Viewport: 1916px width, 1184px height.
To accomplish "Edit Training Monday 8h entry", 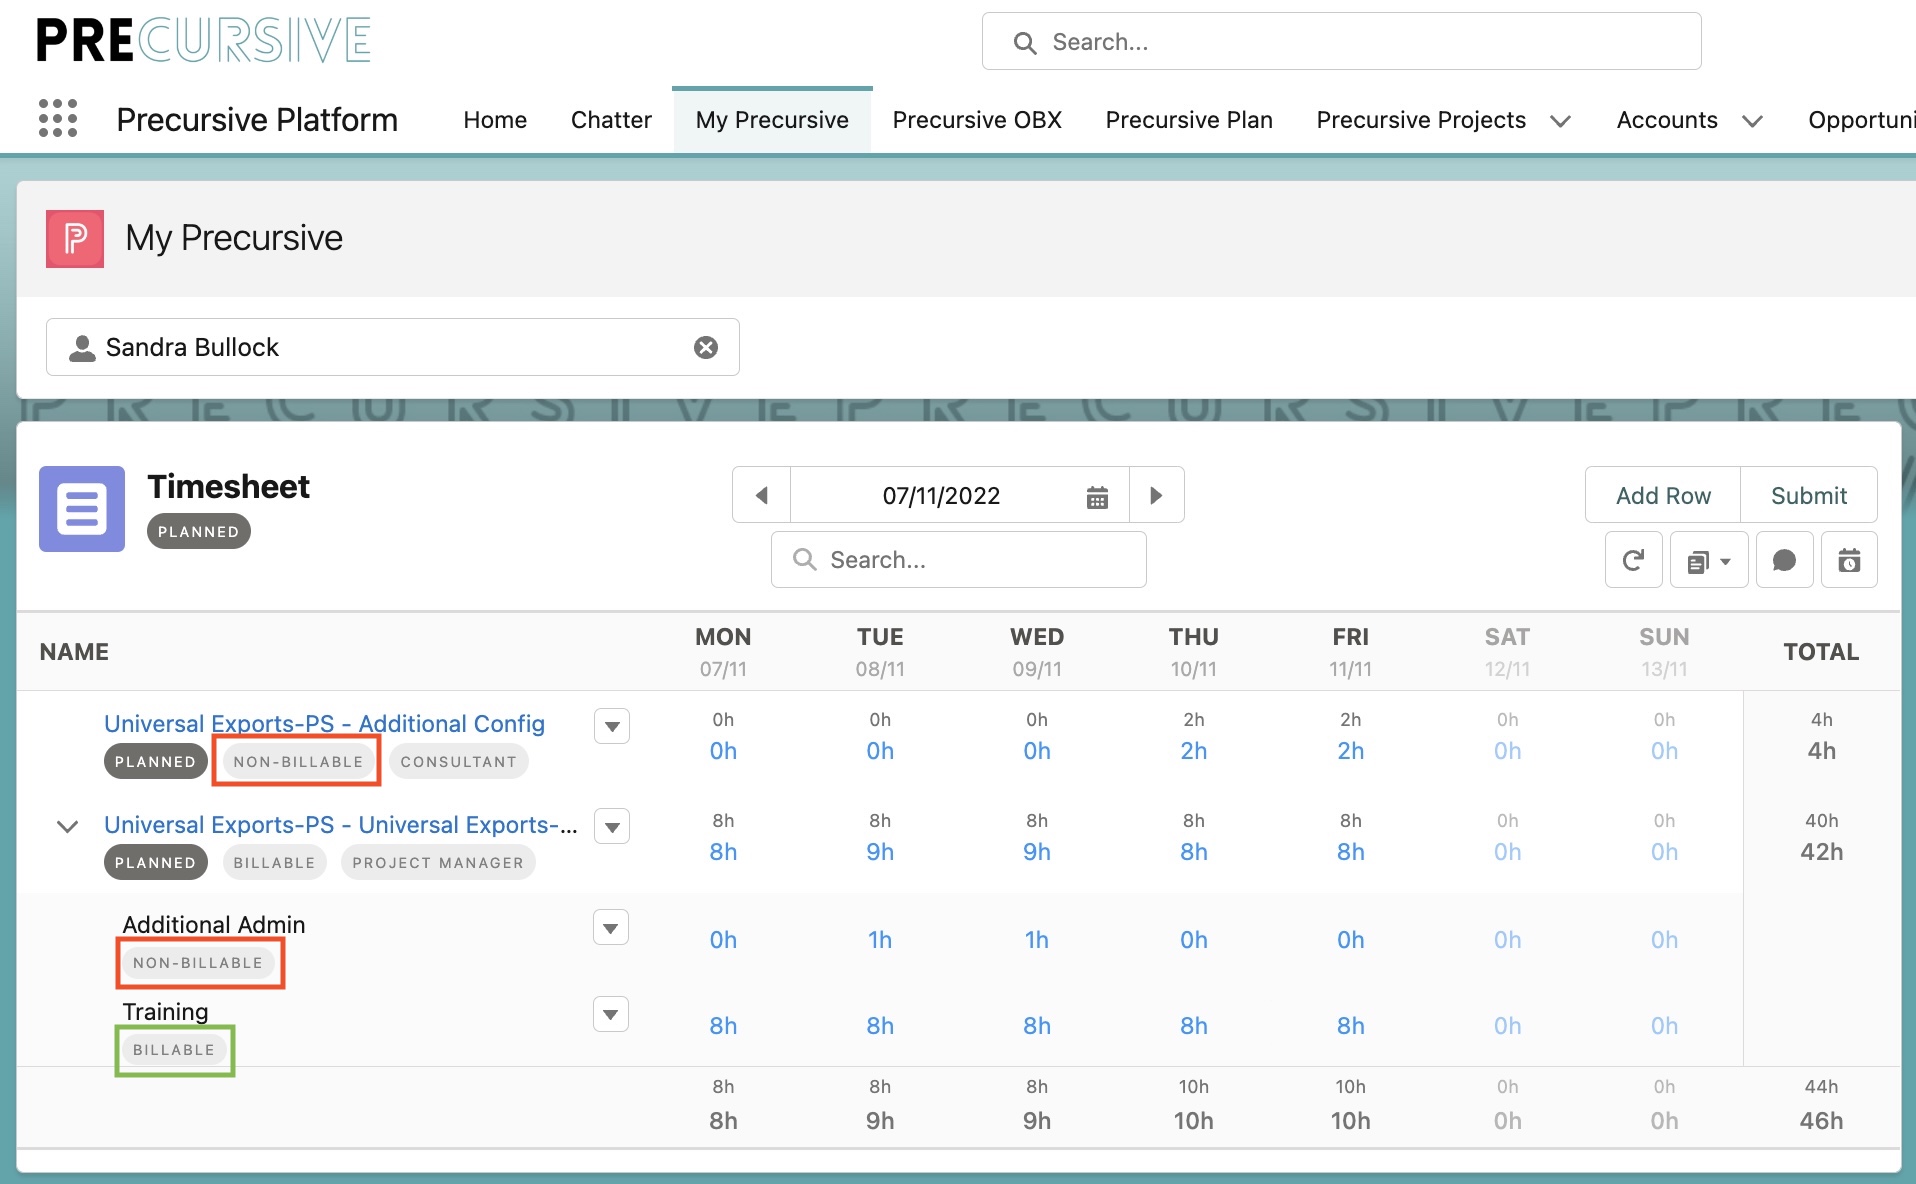I will (x=723, y=1026).
